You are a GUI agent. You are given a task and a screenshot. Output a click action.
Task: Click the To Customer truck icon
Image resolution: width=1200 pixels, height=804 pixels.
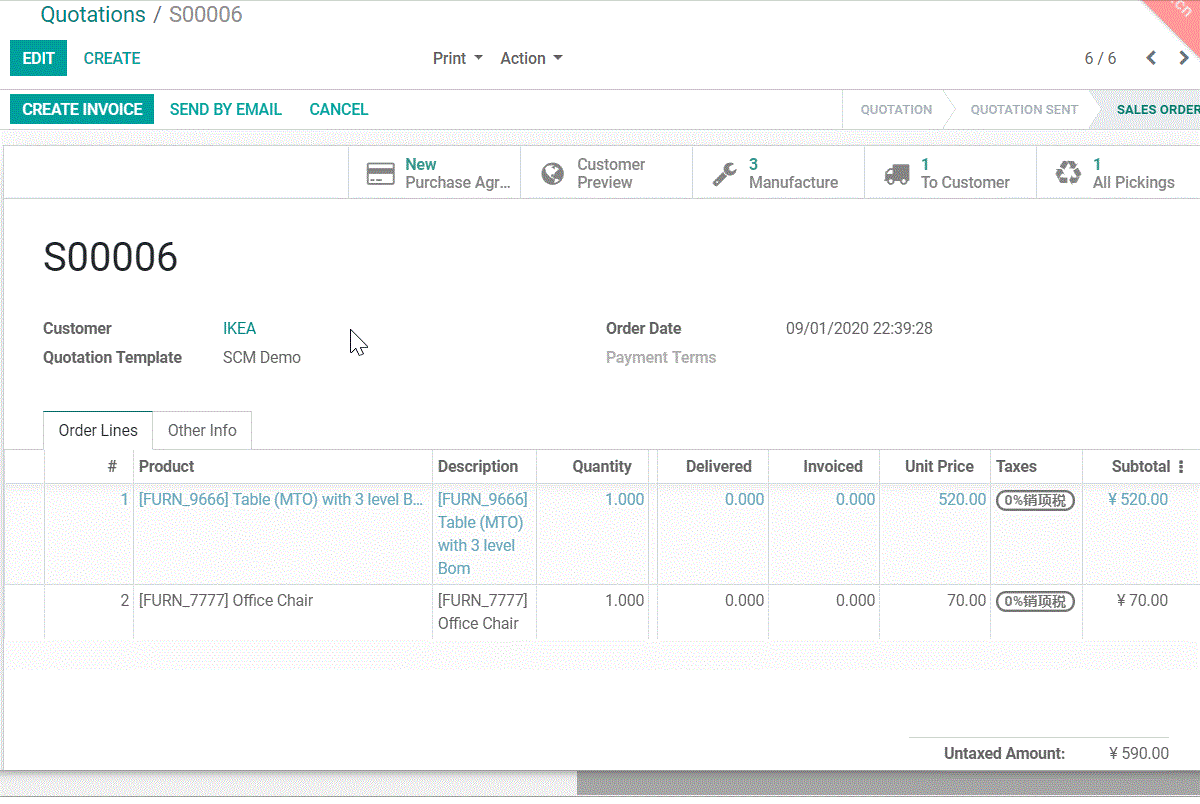click(x=897, y=174)
